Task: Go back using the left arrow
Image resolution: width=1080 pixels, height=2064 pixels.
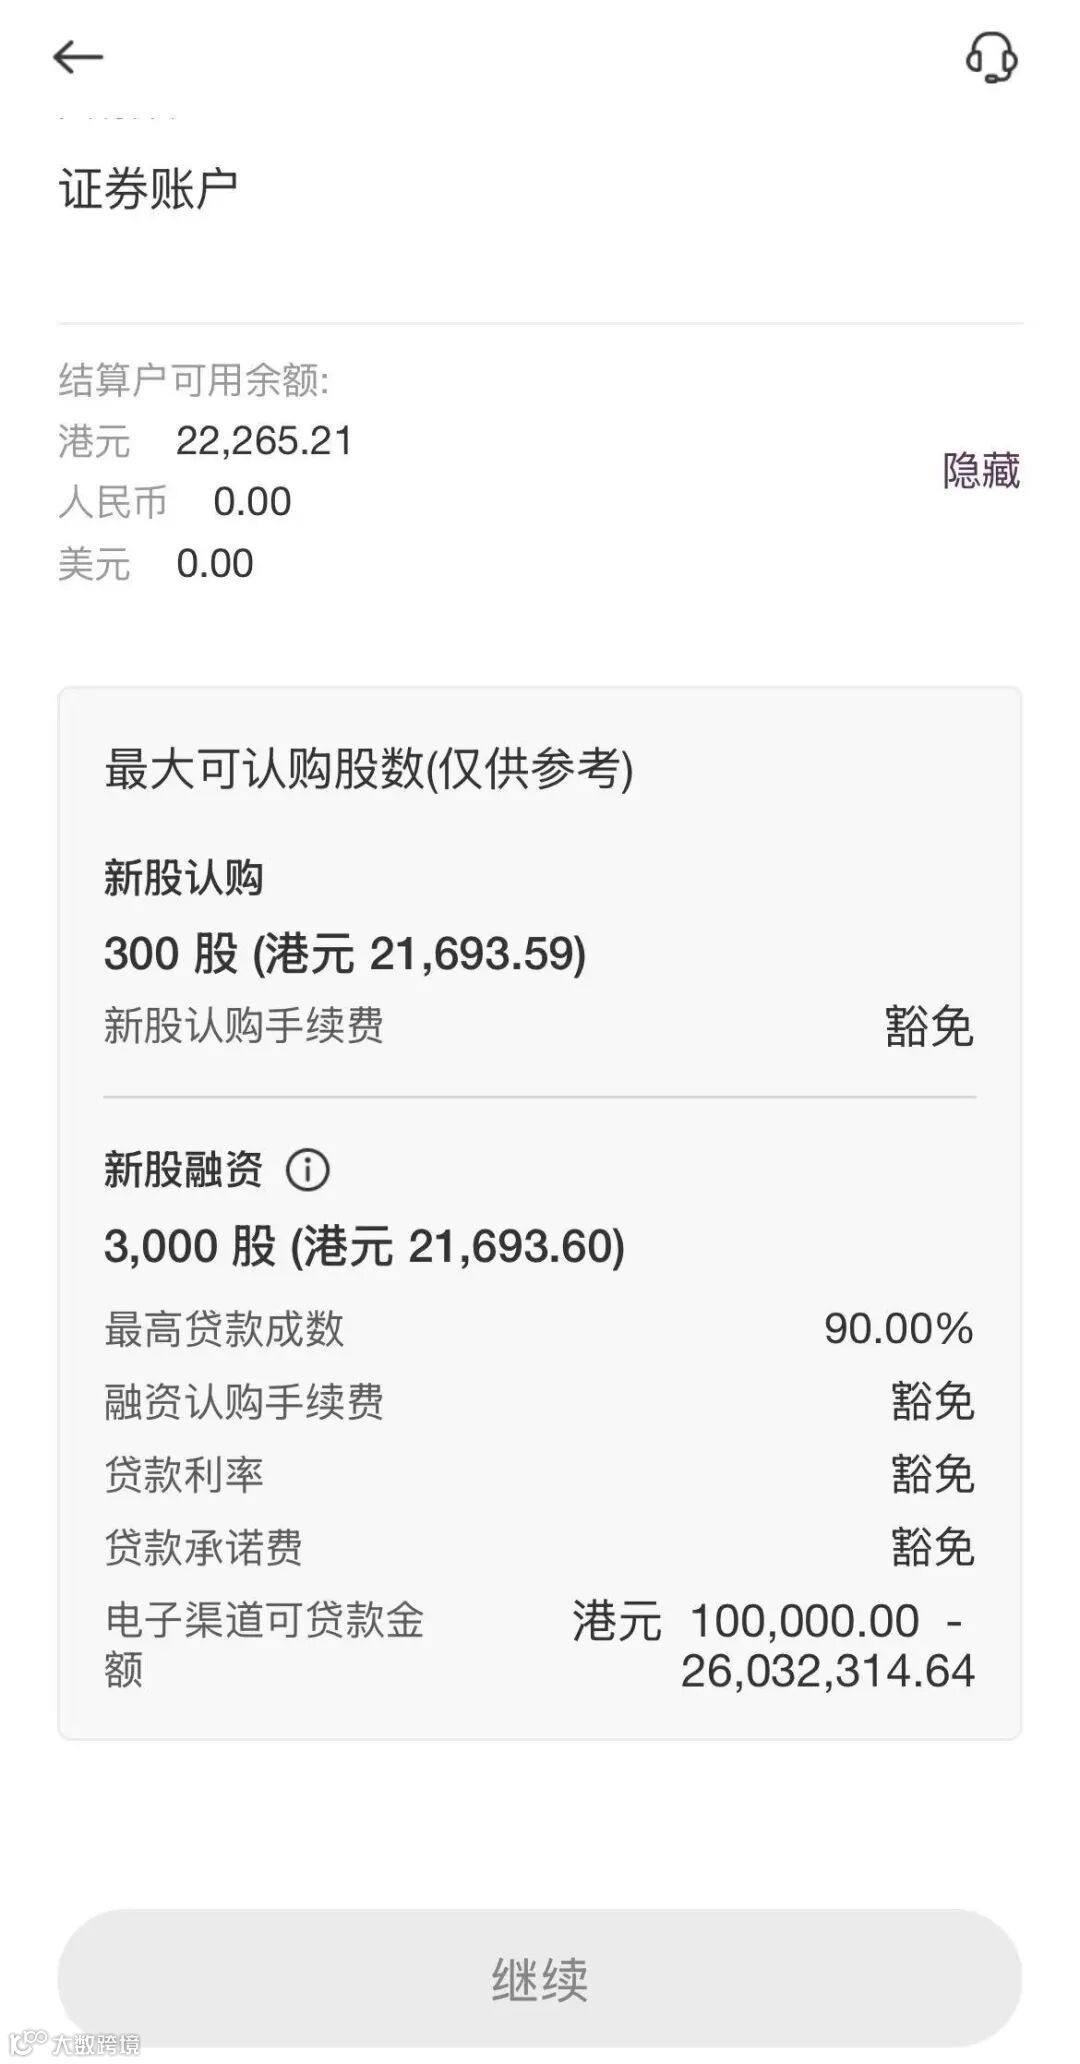Action: pyautogui.click(x=78, y=57)
